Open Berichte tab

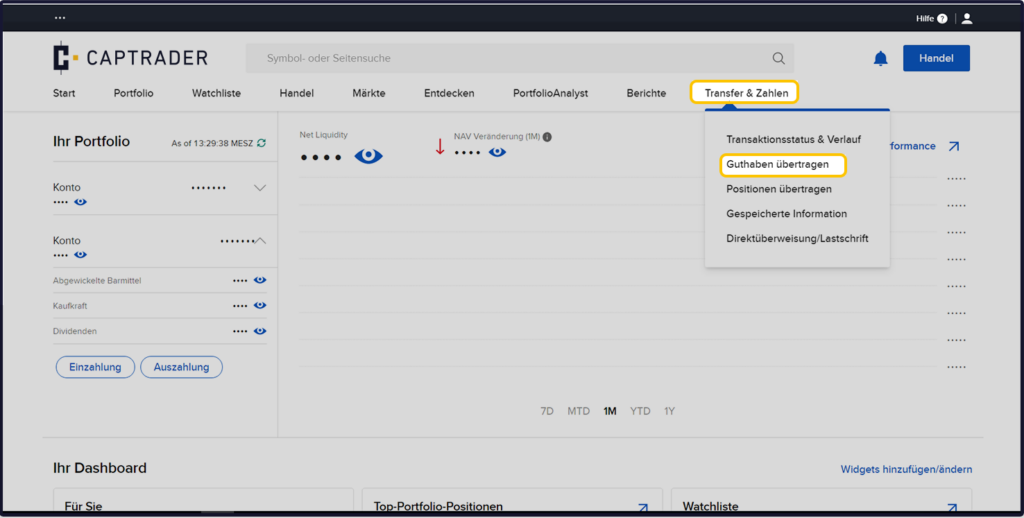pos(647,93)
